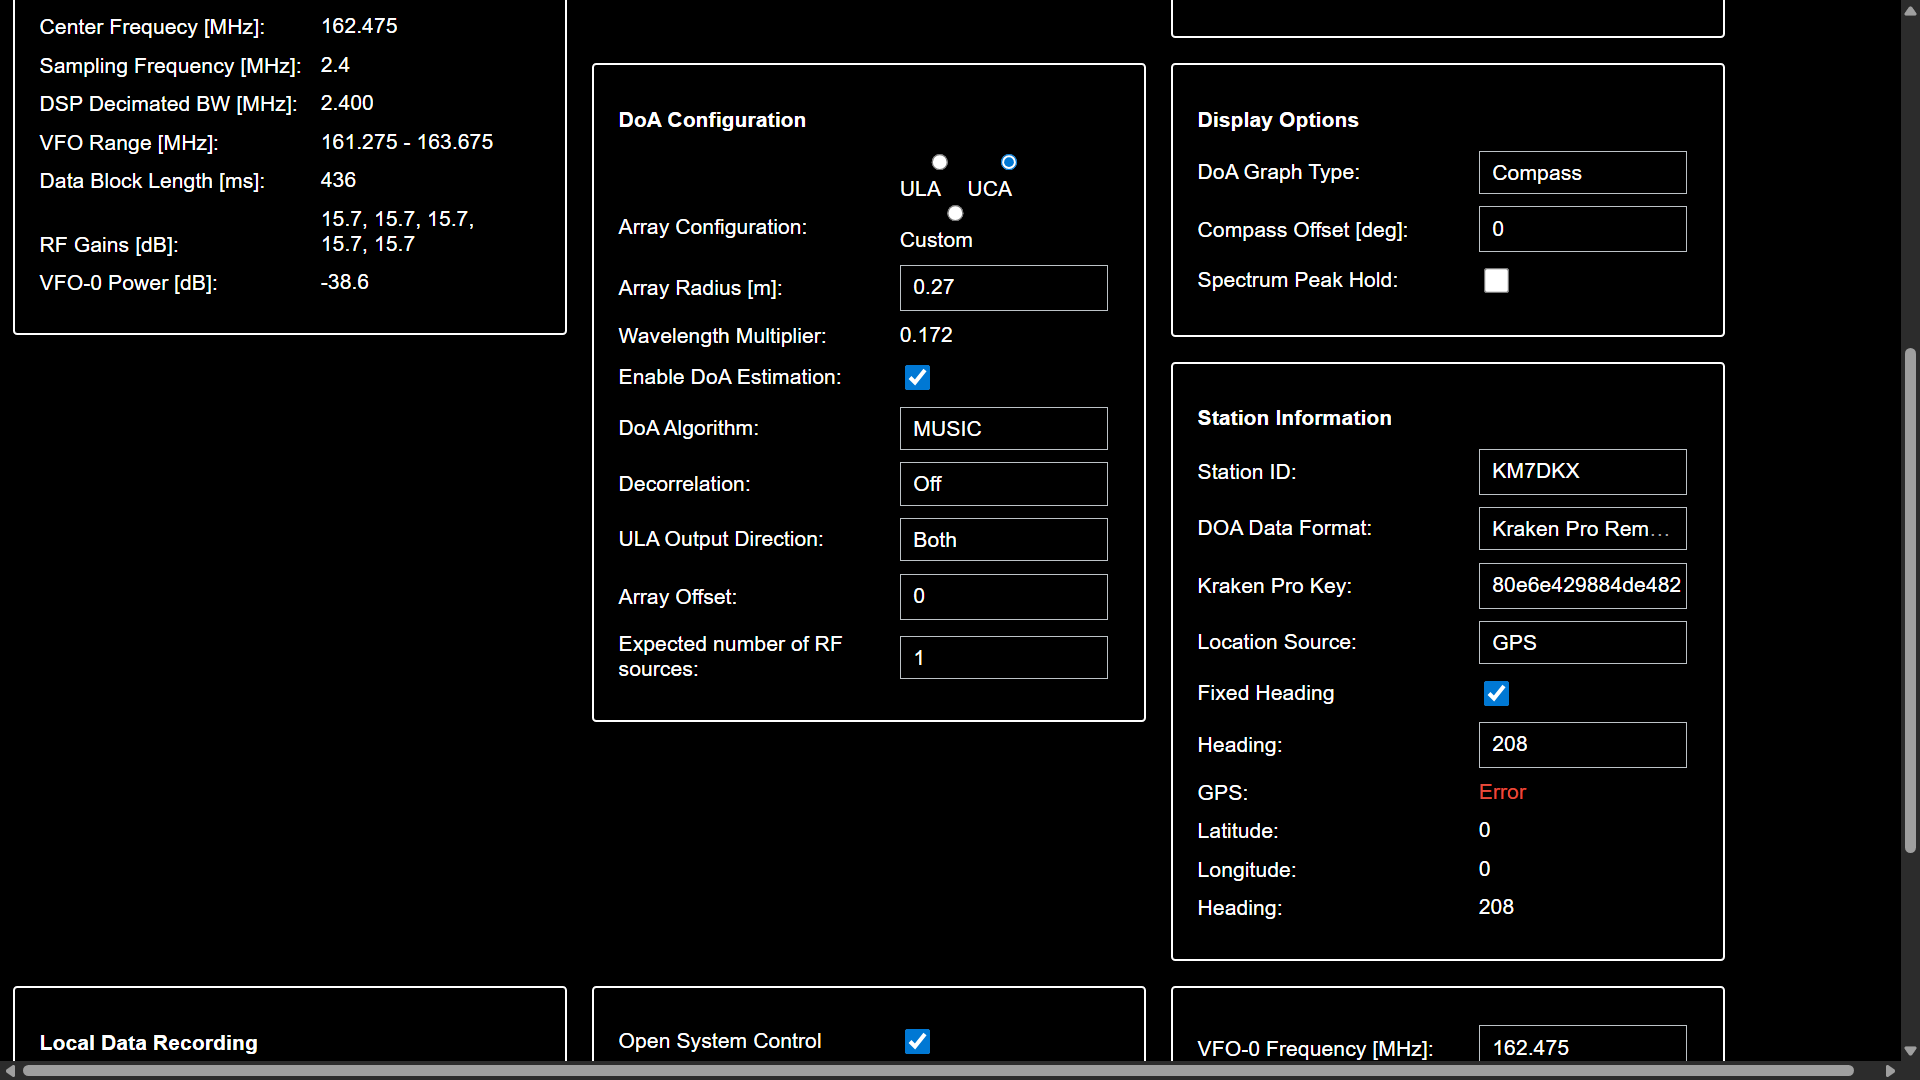
Task: Choose the Custom array configuration radio
Action: coord(955,213)
